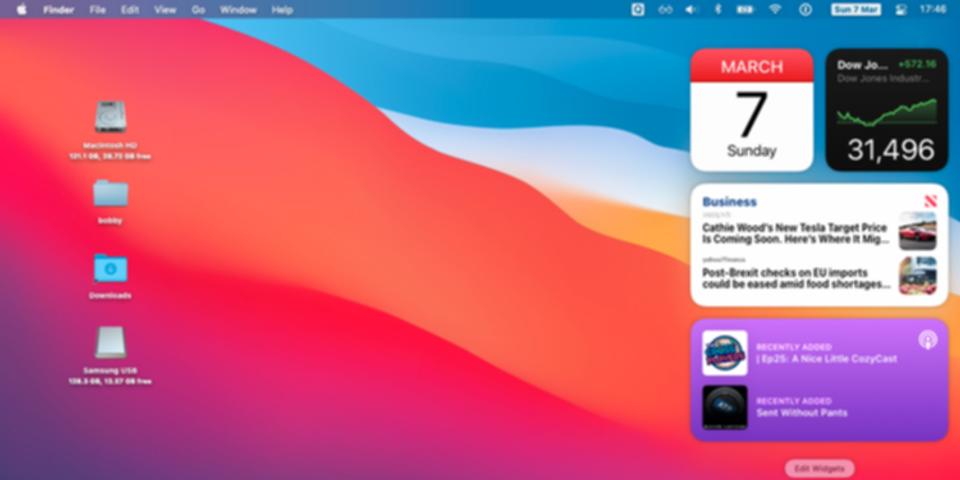Select the Downloads folder on desktop
Screen dimensions: 960x480
point(110,268)
